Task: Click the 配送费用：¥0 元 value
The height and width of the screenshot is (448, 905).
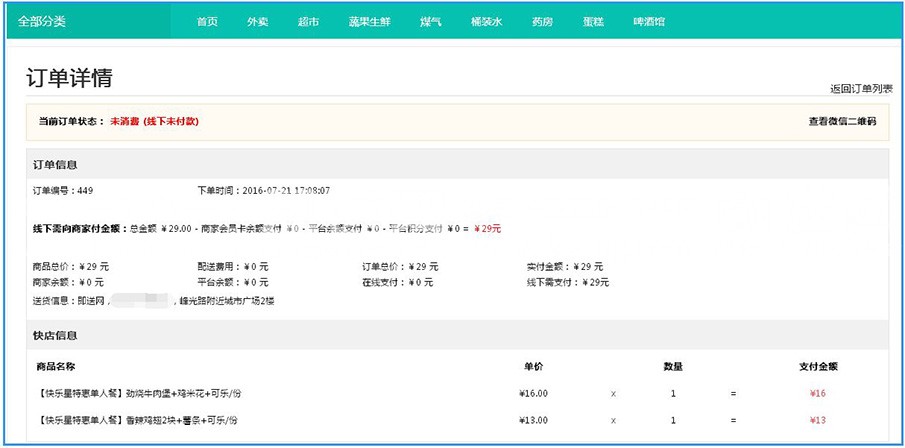Action: [x=233, y=267]
